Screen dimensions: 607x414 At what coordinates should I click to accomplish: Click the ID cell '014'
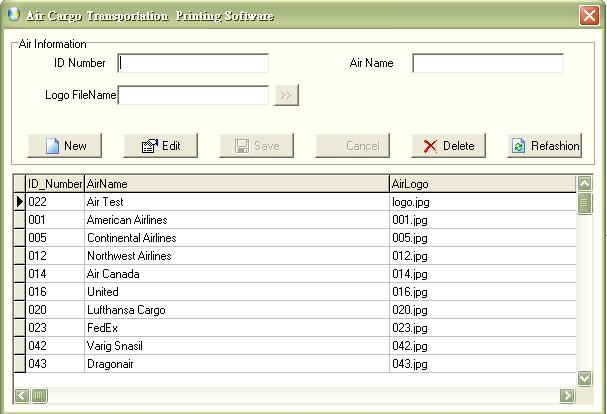point(55,274)
